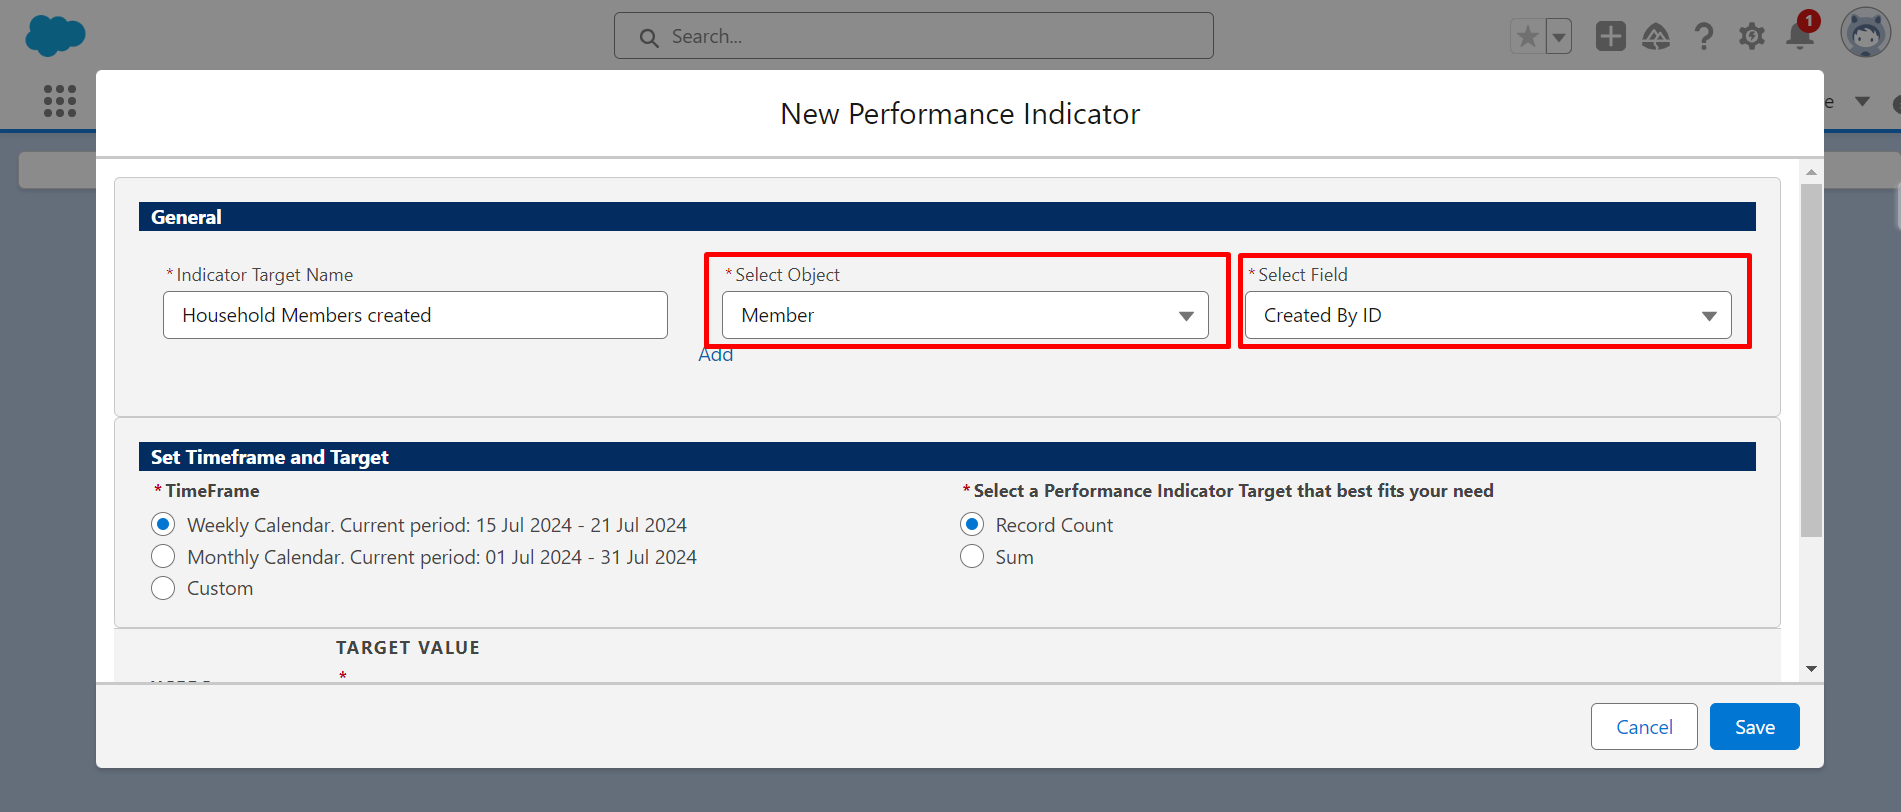Click the Salesforce cloud logo
The width and height of the screenshot is (1901, 812).
tap(55, 36)
